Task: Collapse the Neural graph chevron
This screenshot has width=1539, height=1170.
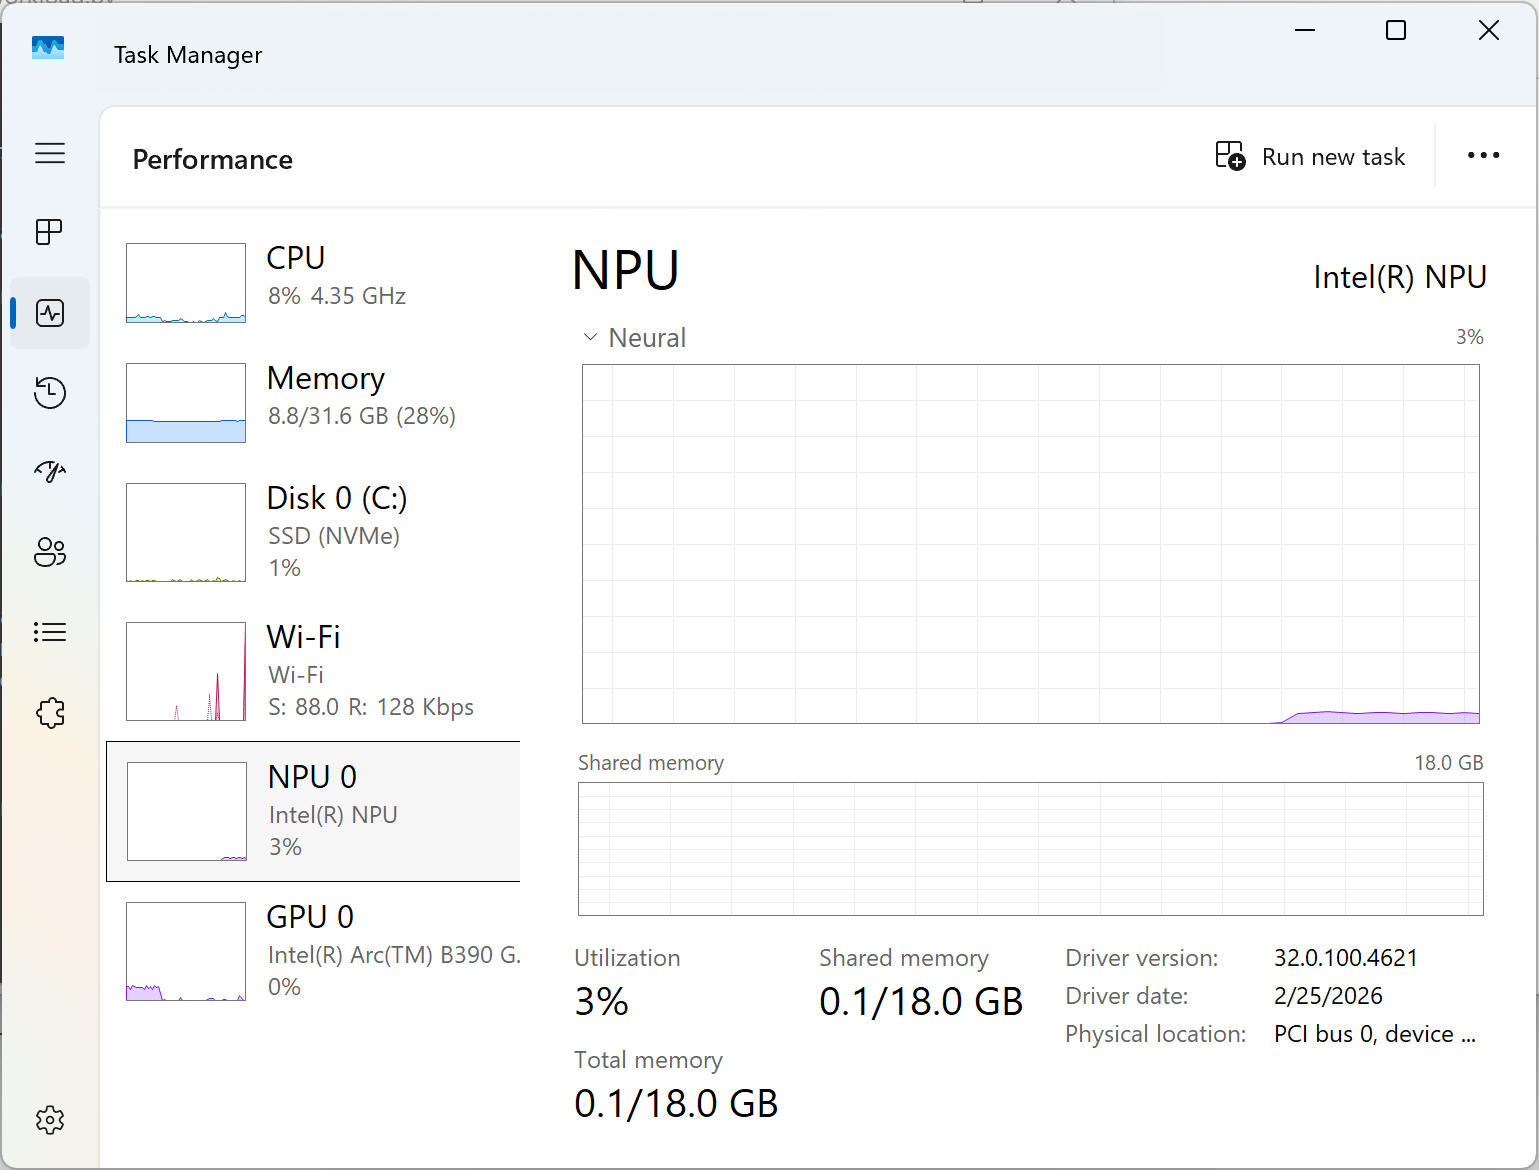Action: click(x=590, y=337)
